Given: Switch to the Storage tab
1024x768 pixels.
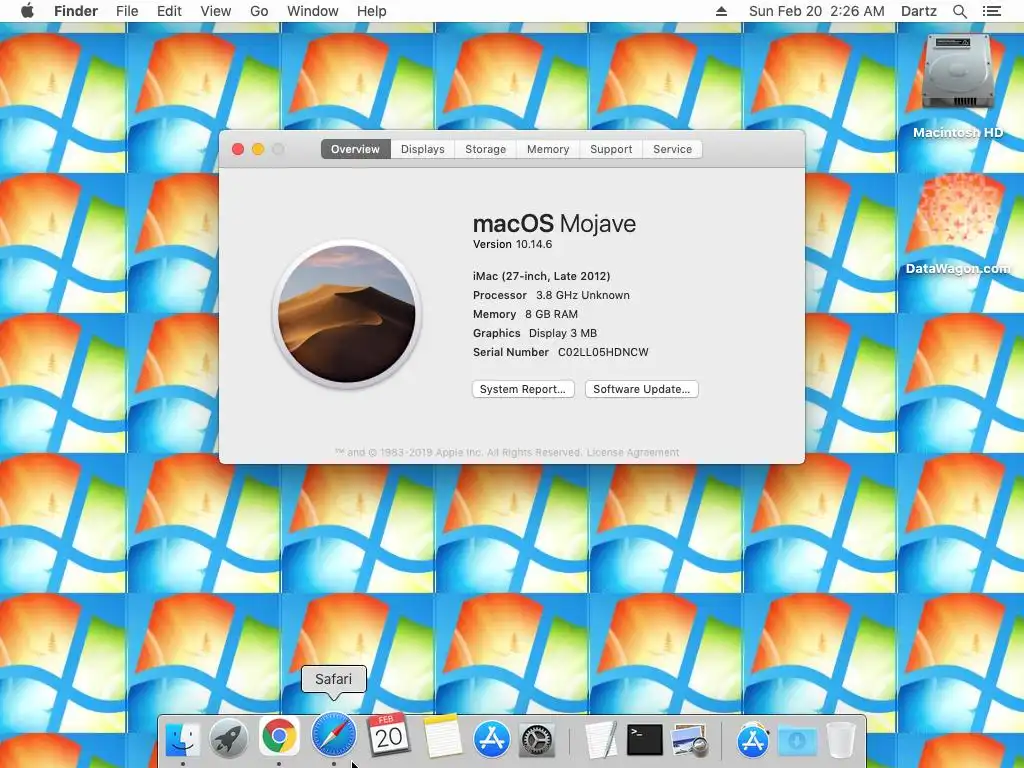Looking at the screenshot, I should (485, 149).
